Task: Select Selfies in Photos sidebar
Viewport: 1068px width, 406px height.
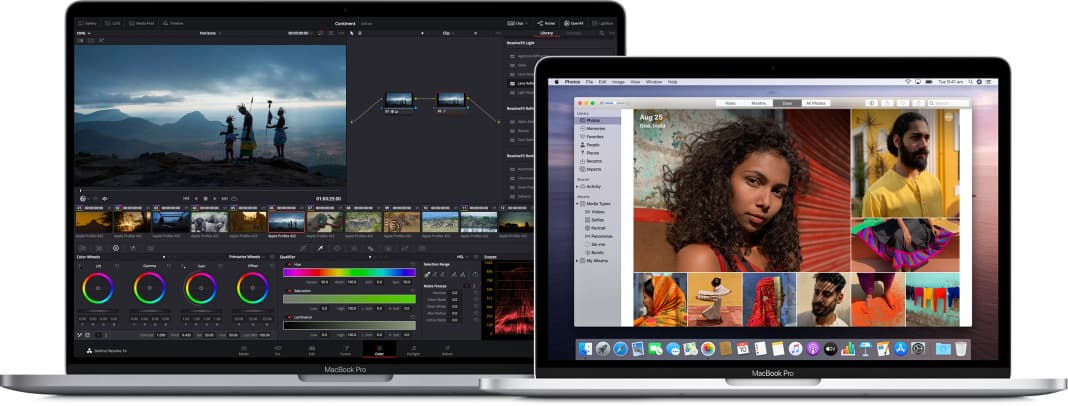Action: (x=597, y=220)
